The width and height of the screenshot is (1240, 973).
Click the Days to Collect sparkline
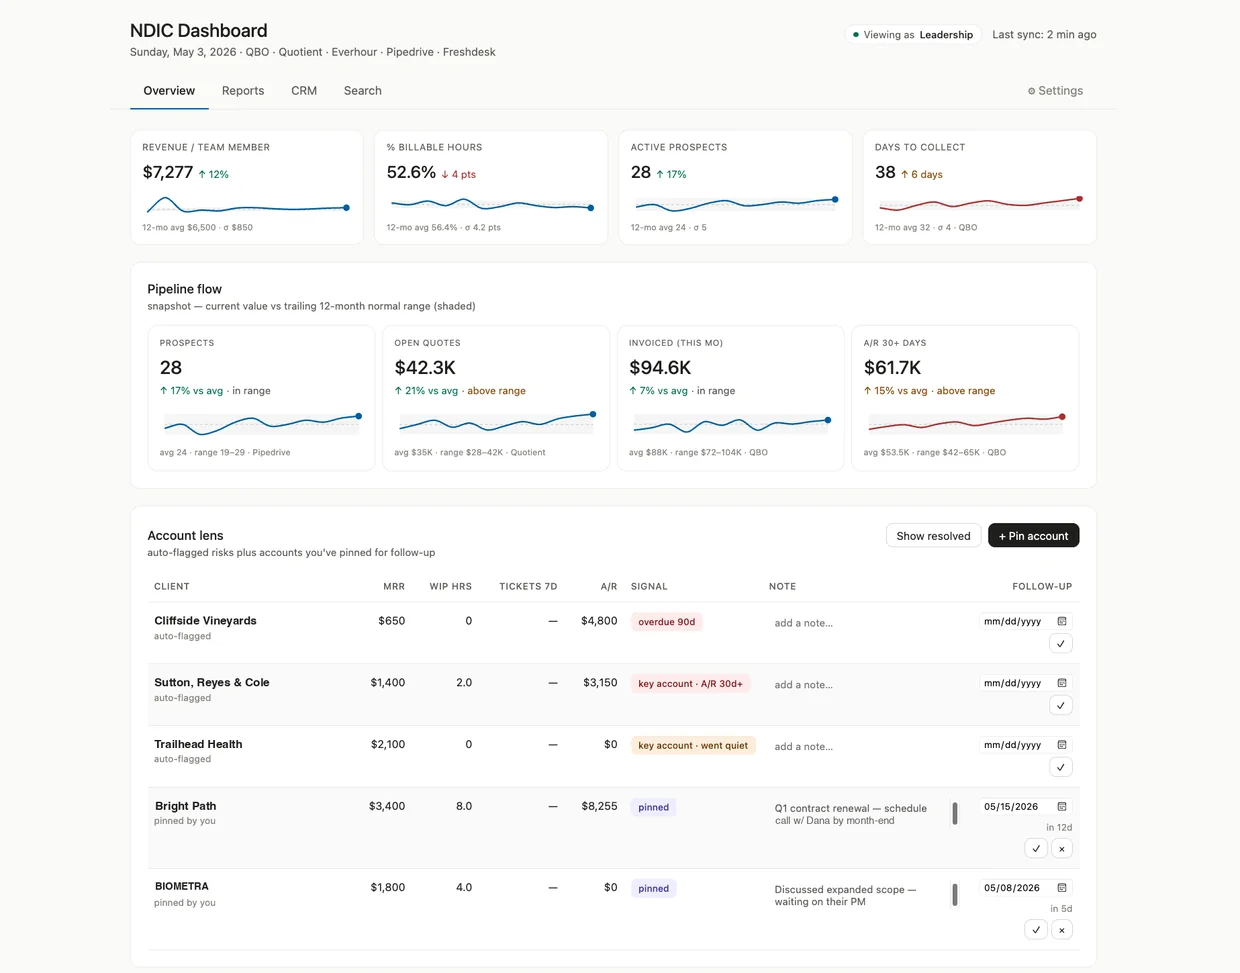[x=979, y=206]
